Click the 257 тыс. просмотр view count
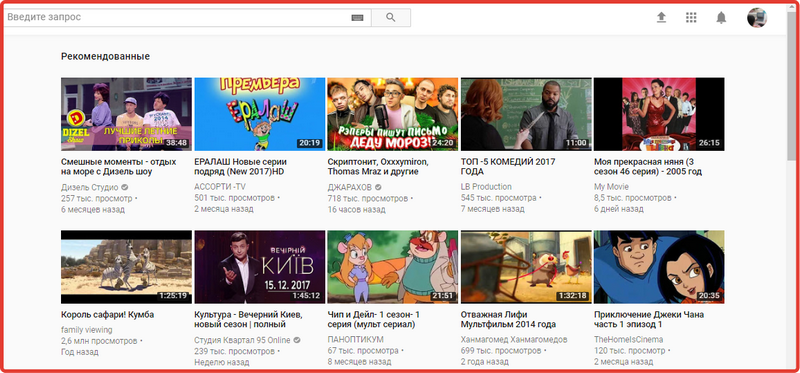 click(x=96, y=198)
